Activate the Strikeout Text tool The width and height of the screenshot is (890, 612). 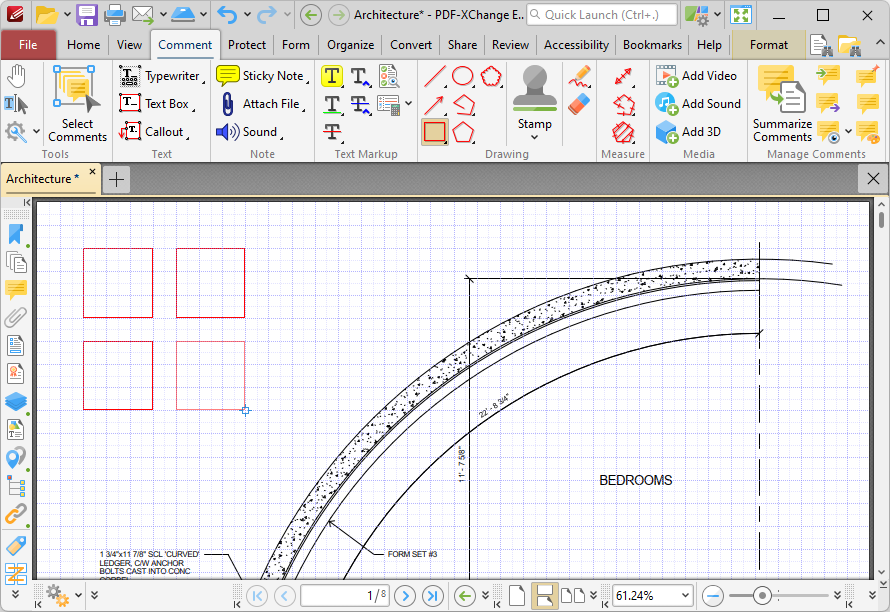(332, 132)
